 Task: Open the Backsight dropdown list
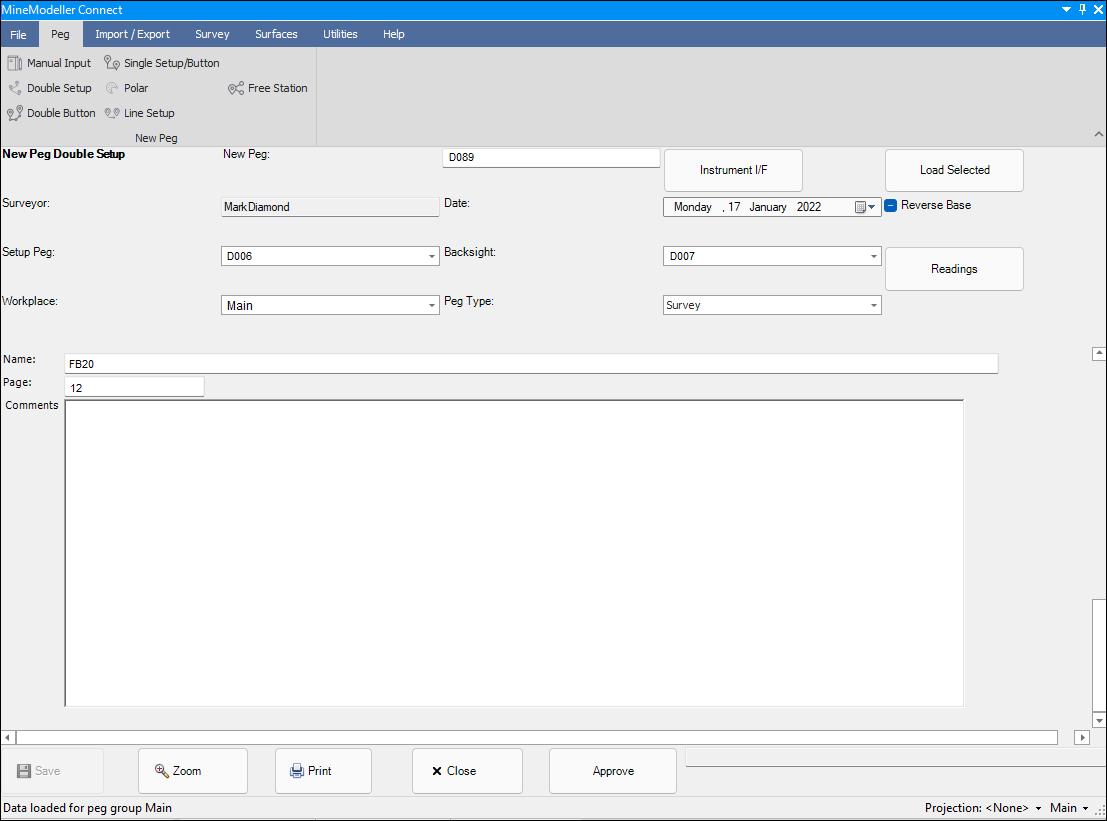pyautogui.click(x=873, y=257)
